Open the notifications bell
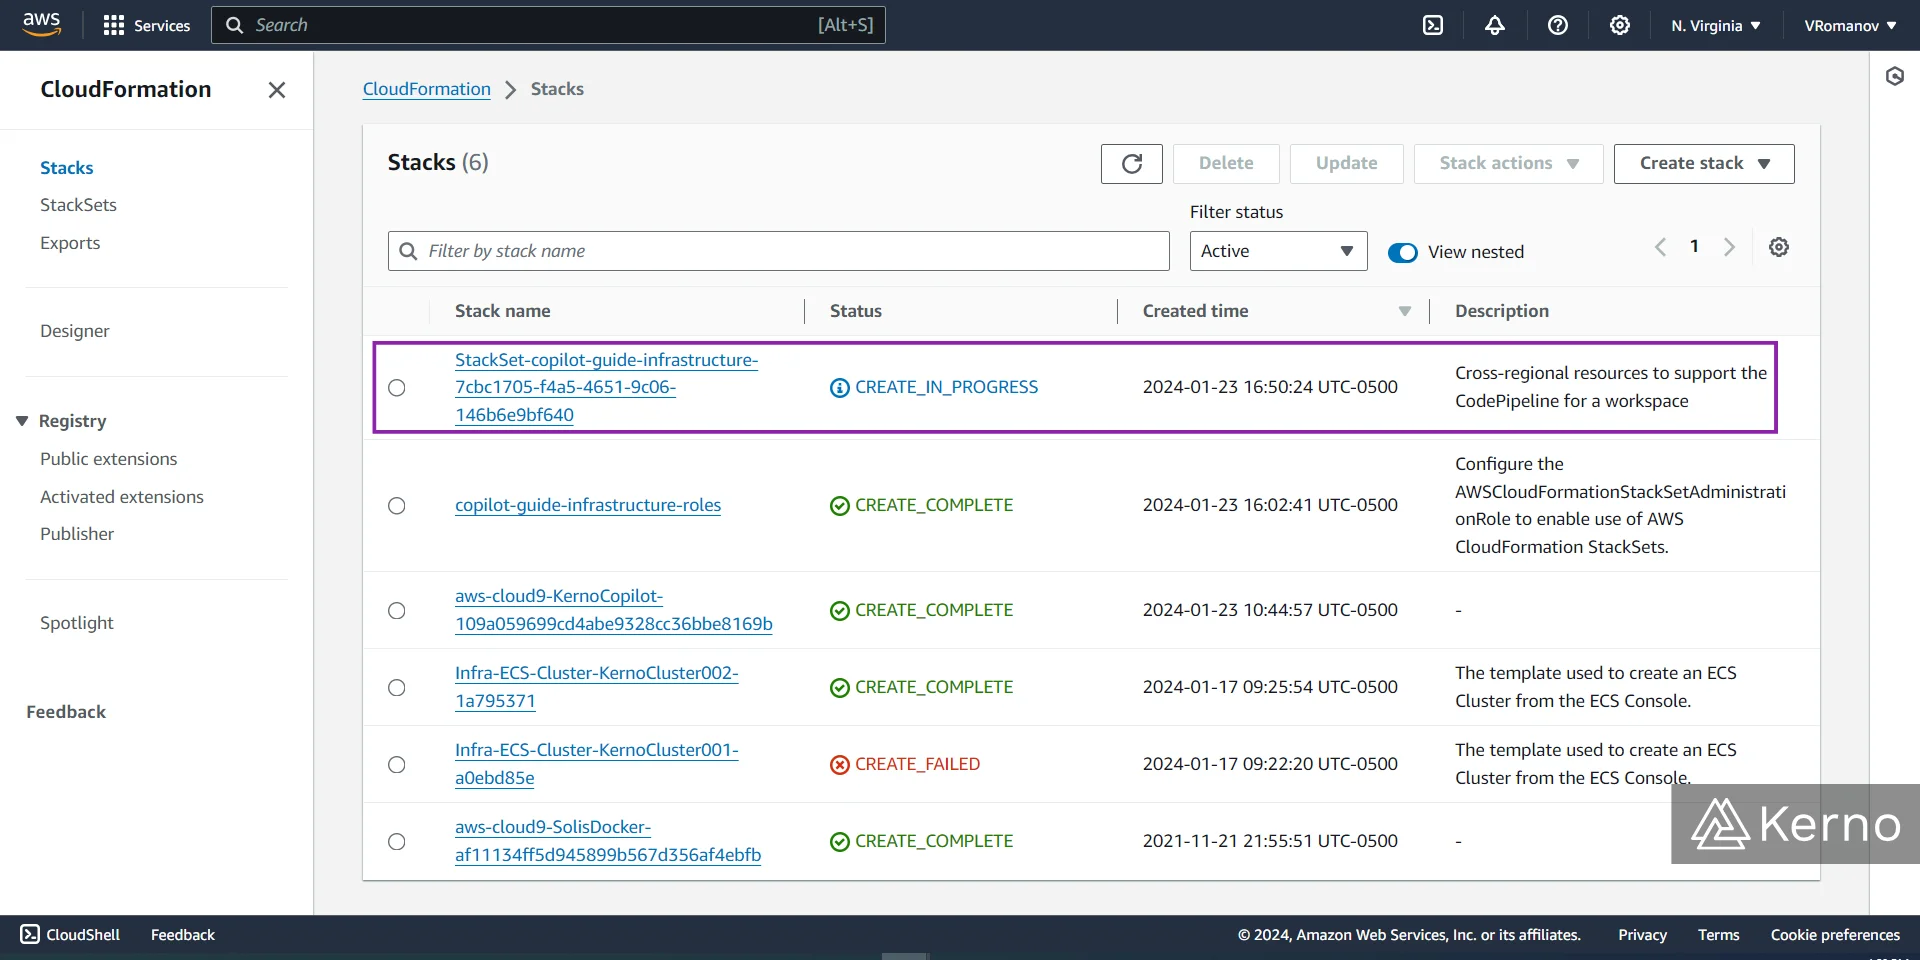Image resolution: width=1920 pixels, height=960 pixels. click(x=1495, y=25)
